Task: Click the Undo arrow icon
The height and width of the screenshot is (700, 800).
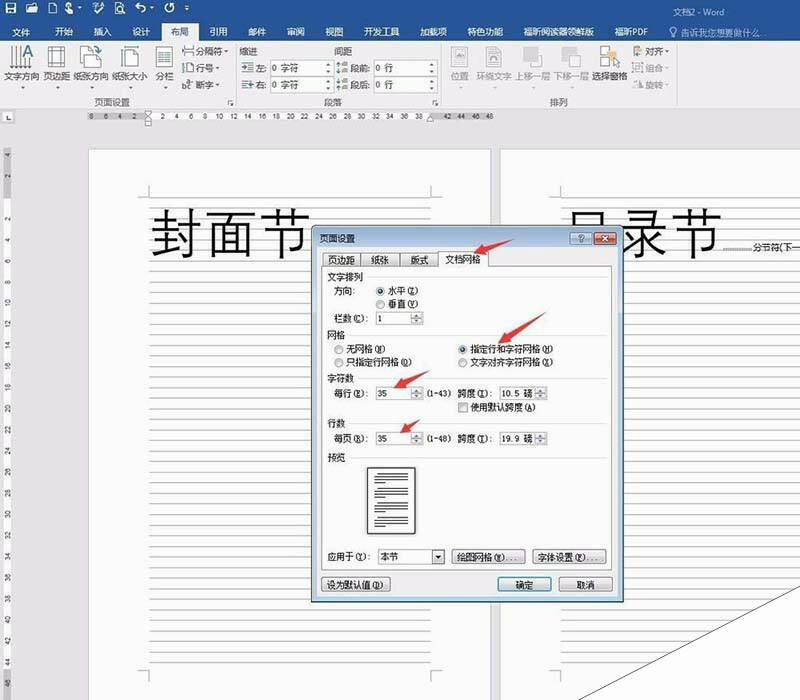Action: click(140, 8)
